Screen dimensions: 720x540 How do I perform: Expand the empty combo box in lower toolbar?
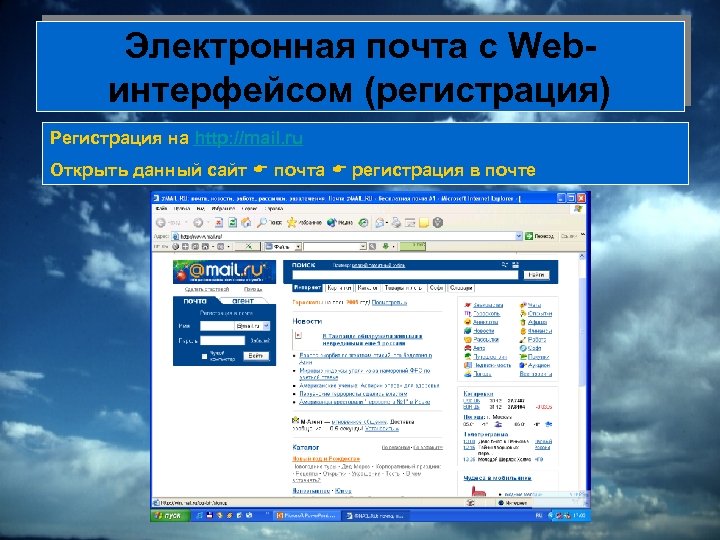(x=363, y=247)
